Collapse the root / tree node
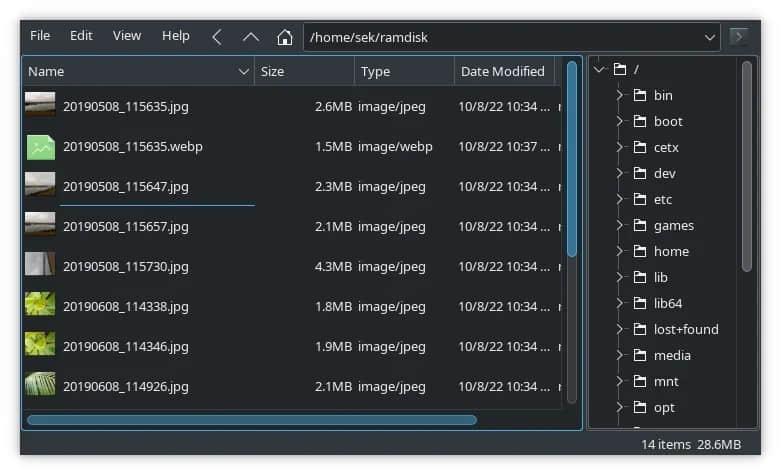Image resolution: width=781 pixels, height=475 pixels. (600, 70)
